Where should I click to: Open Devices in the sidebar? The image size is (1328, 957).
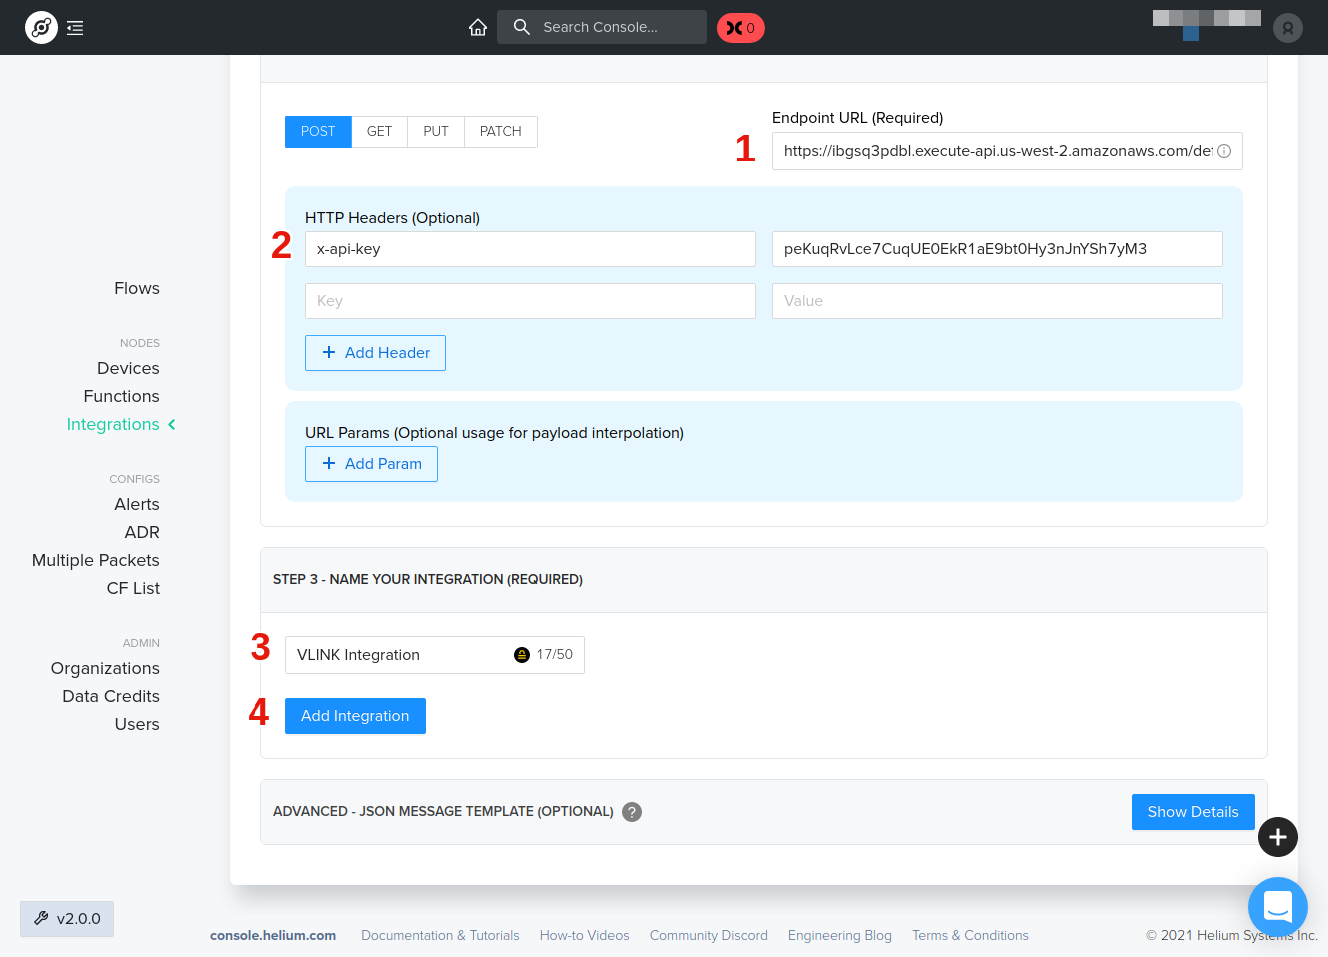tap(128, 368)
